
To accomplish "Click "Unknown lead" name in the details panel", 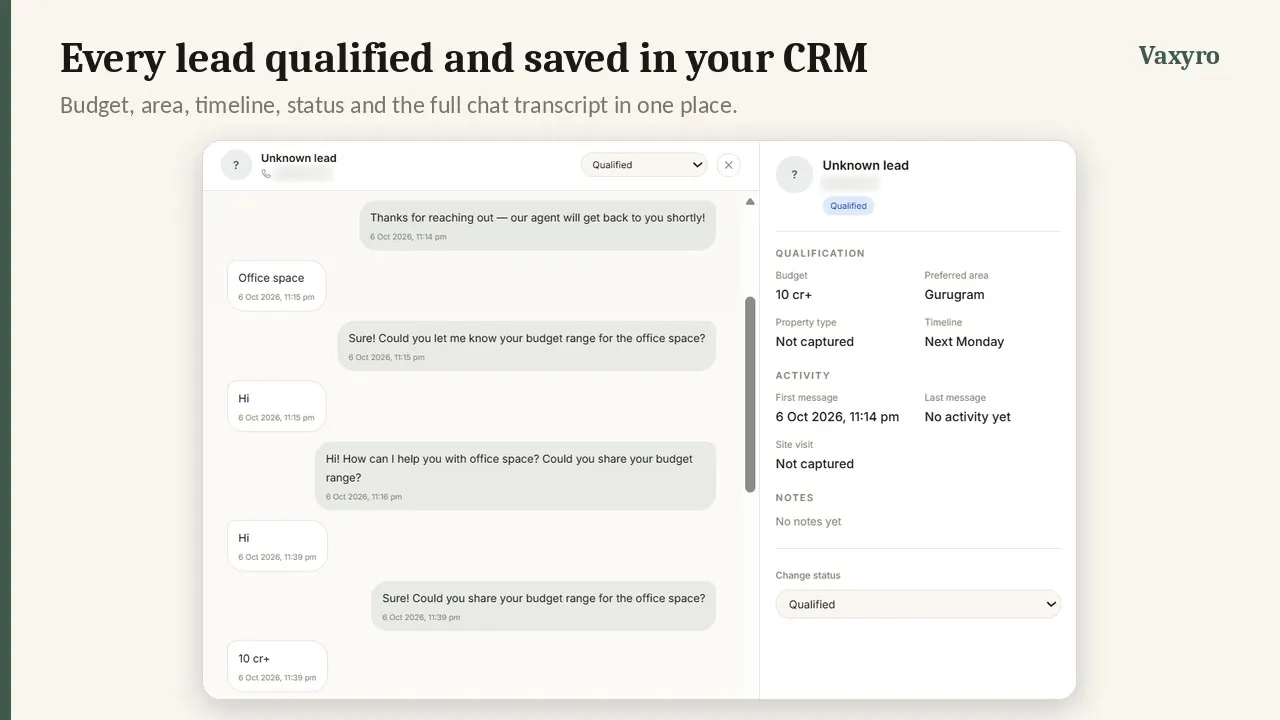I will pyautogui.click(x=866, y=166).
